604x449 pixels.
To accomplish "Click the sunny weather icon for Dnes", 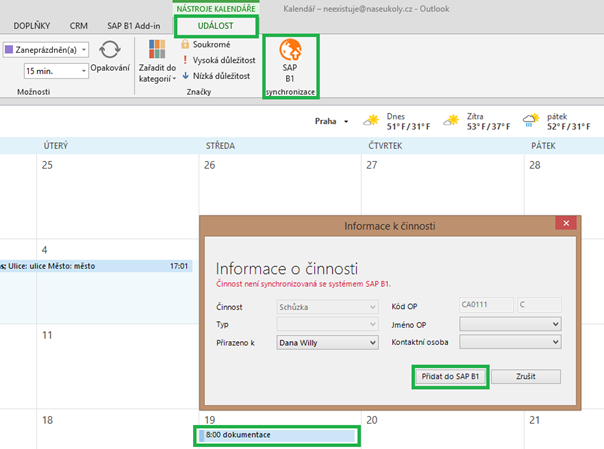I will coord(372,121).
